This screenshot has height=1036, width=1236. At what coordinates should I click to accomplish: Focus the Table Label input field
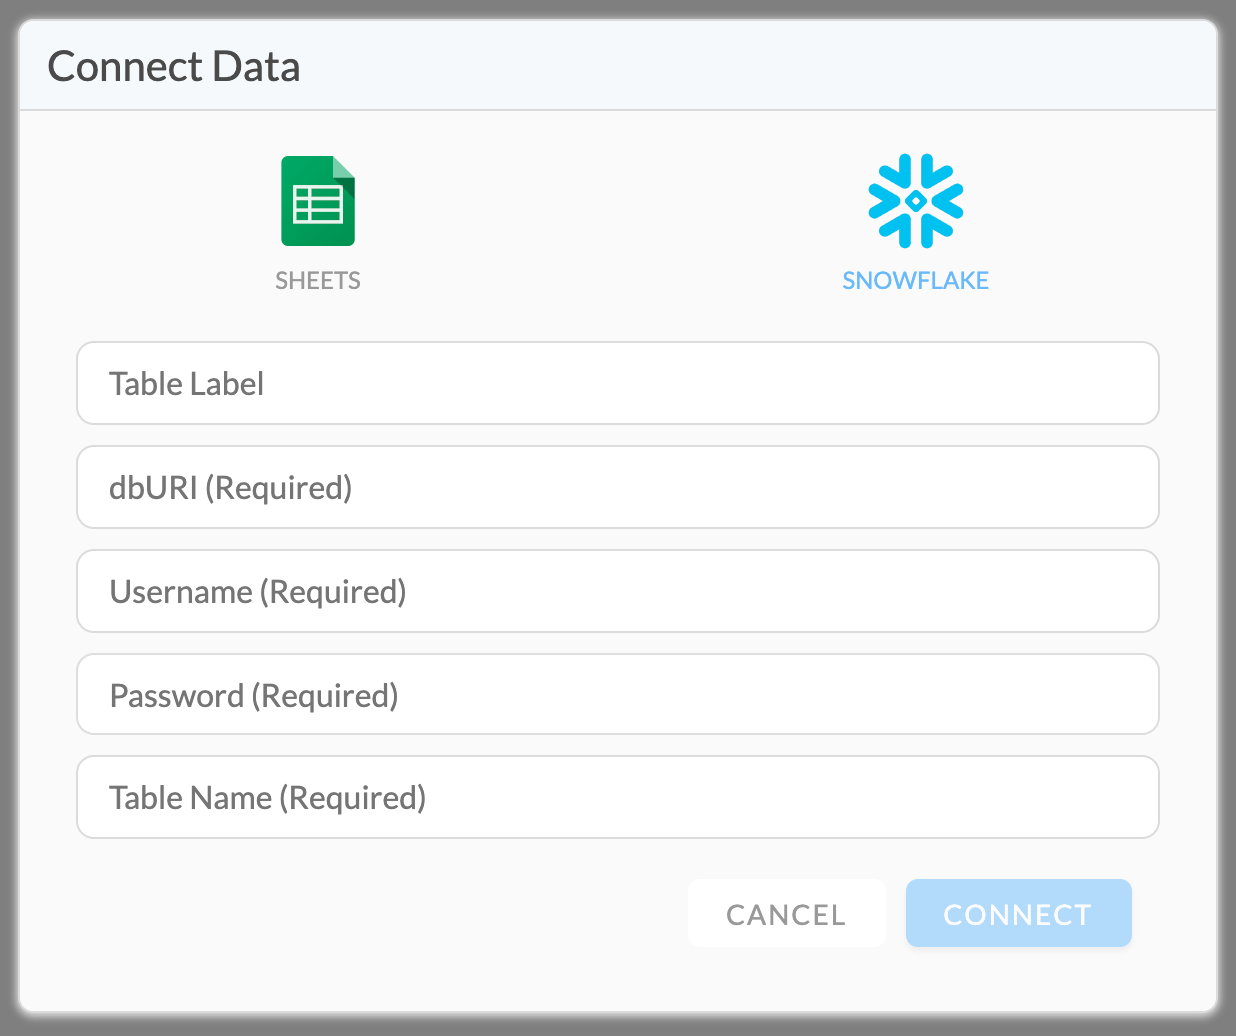point(618,384)
